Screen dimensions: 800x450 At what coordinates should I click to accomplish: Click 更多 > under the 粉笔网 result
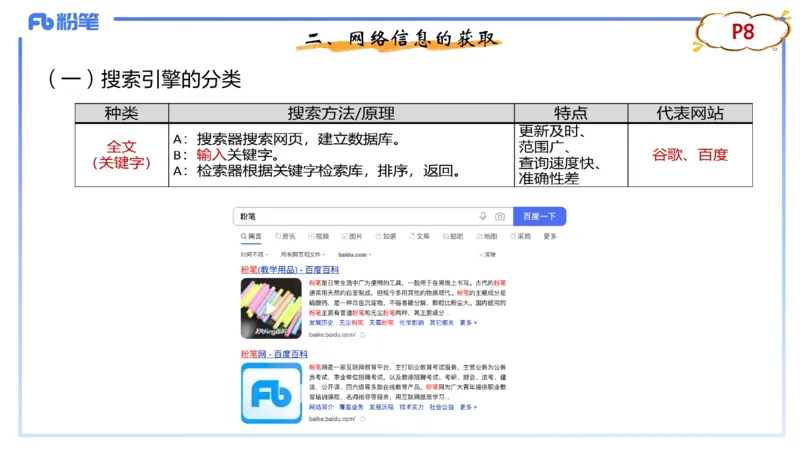coord(468,407)
